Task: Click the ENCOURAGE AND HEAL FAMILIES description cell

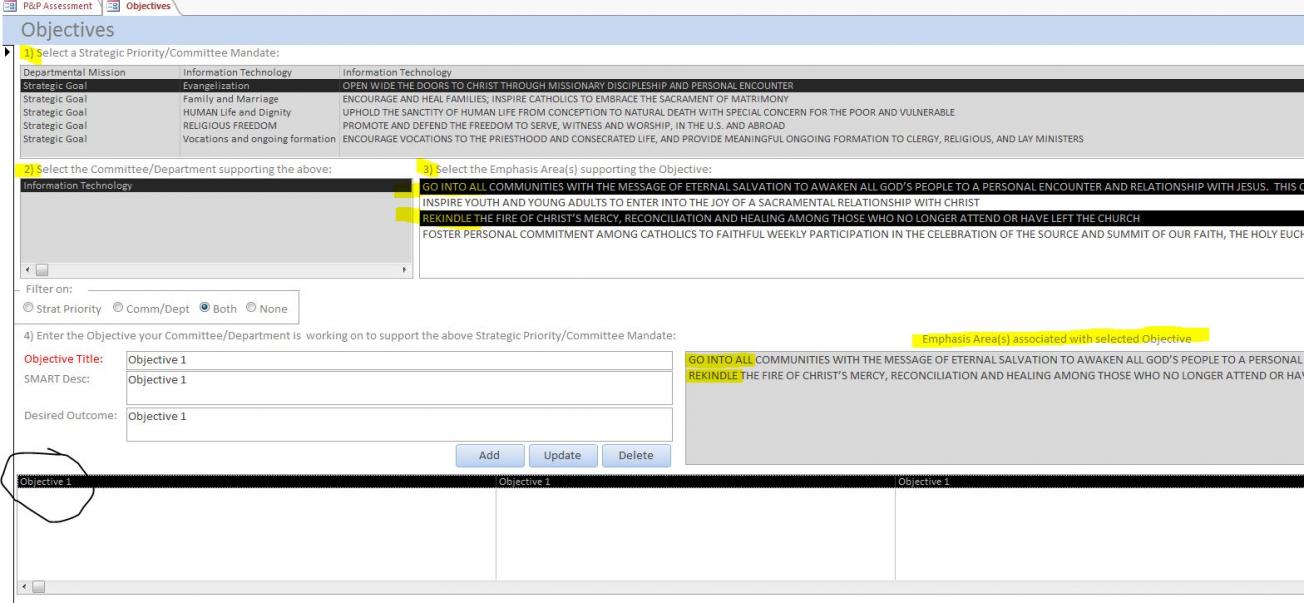Action: (x=565, y=99)
